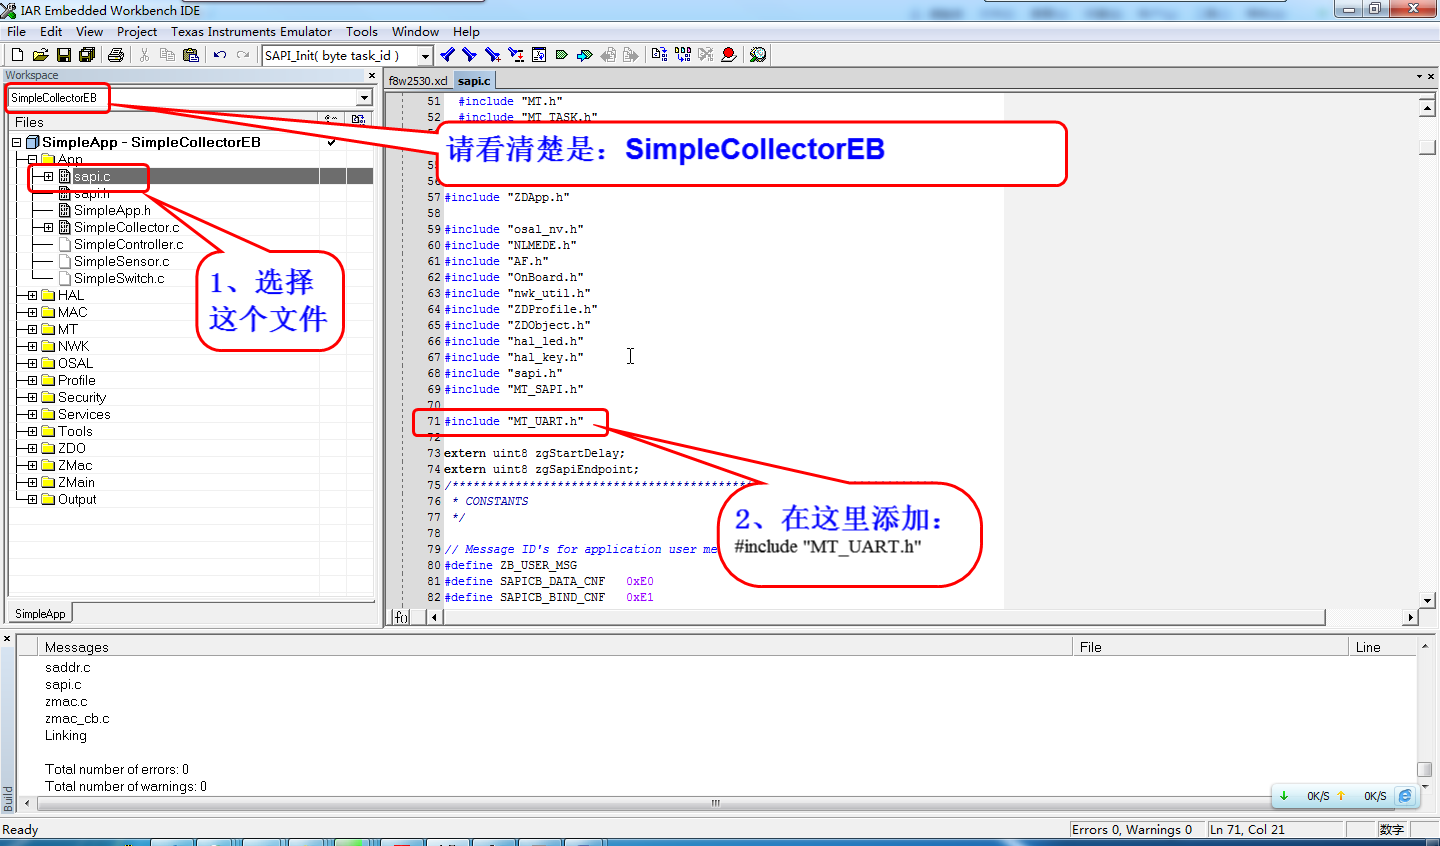Click the Navigate Backward toolbar icon
The image size is (1440, 846).
608,55
